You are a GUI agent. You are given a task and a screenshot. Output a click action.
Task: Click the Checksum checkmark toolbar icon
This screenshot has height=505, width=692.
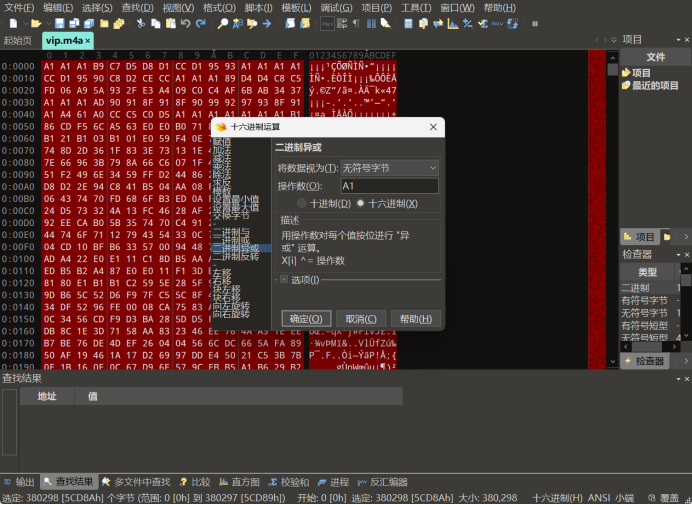[x=482, y=23]
